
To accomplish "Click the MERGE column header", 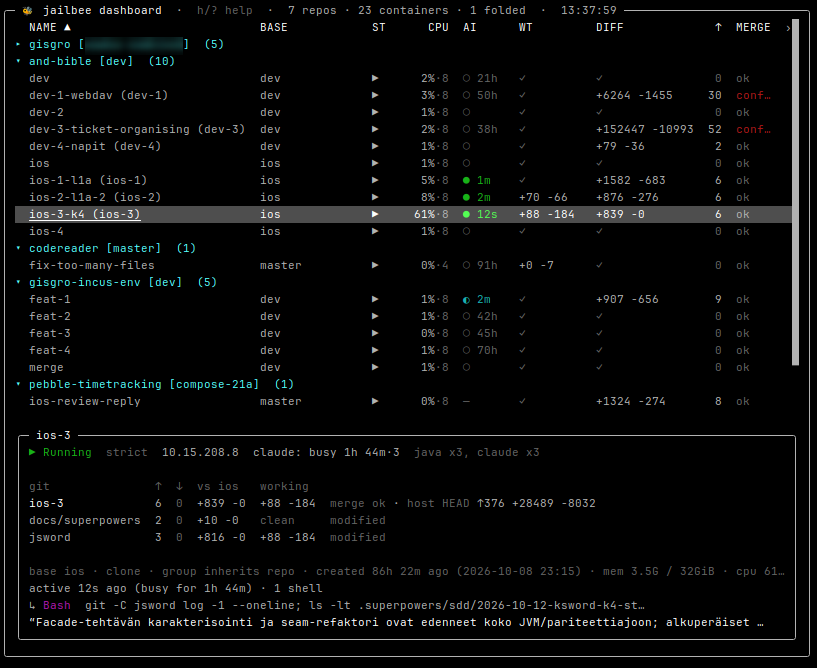I will click(753, 27).
